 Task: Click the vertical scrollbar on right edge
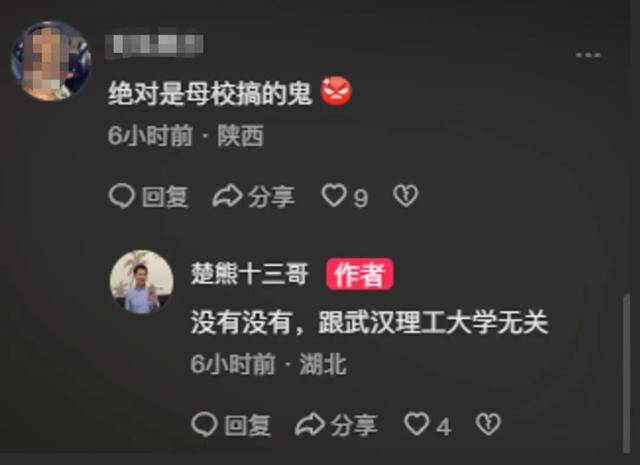point(627,373)
